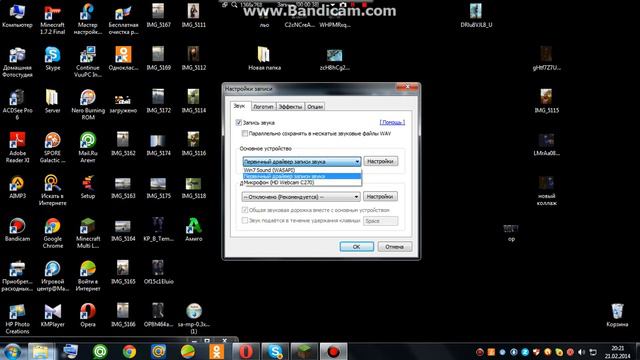Choose Win7 Sound (WASAPI) from list
640x360 pixels.
pyautogui.click(x=302, y=170)
